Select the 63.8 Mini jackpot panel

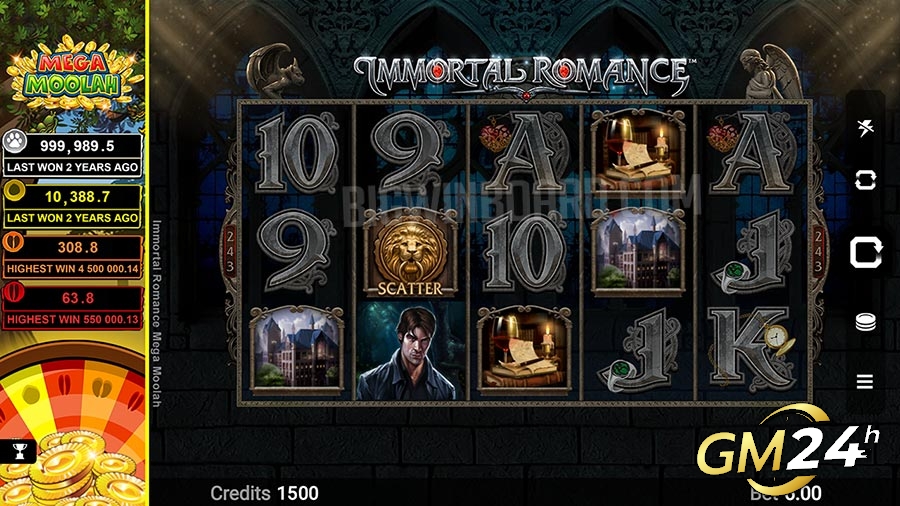tap(72, 305)
